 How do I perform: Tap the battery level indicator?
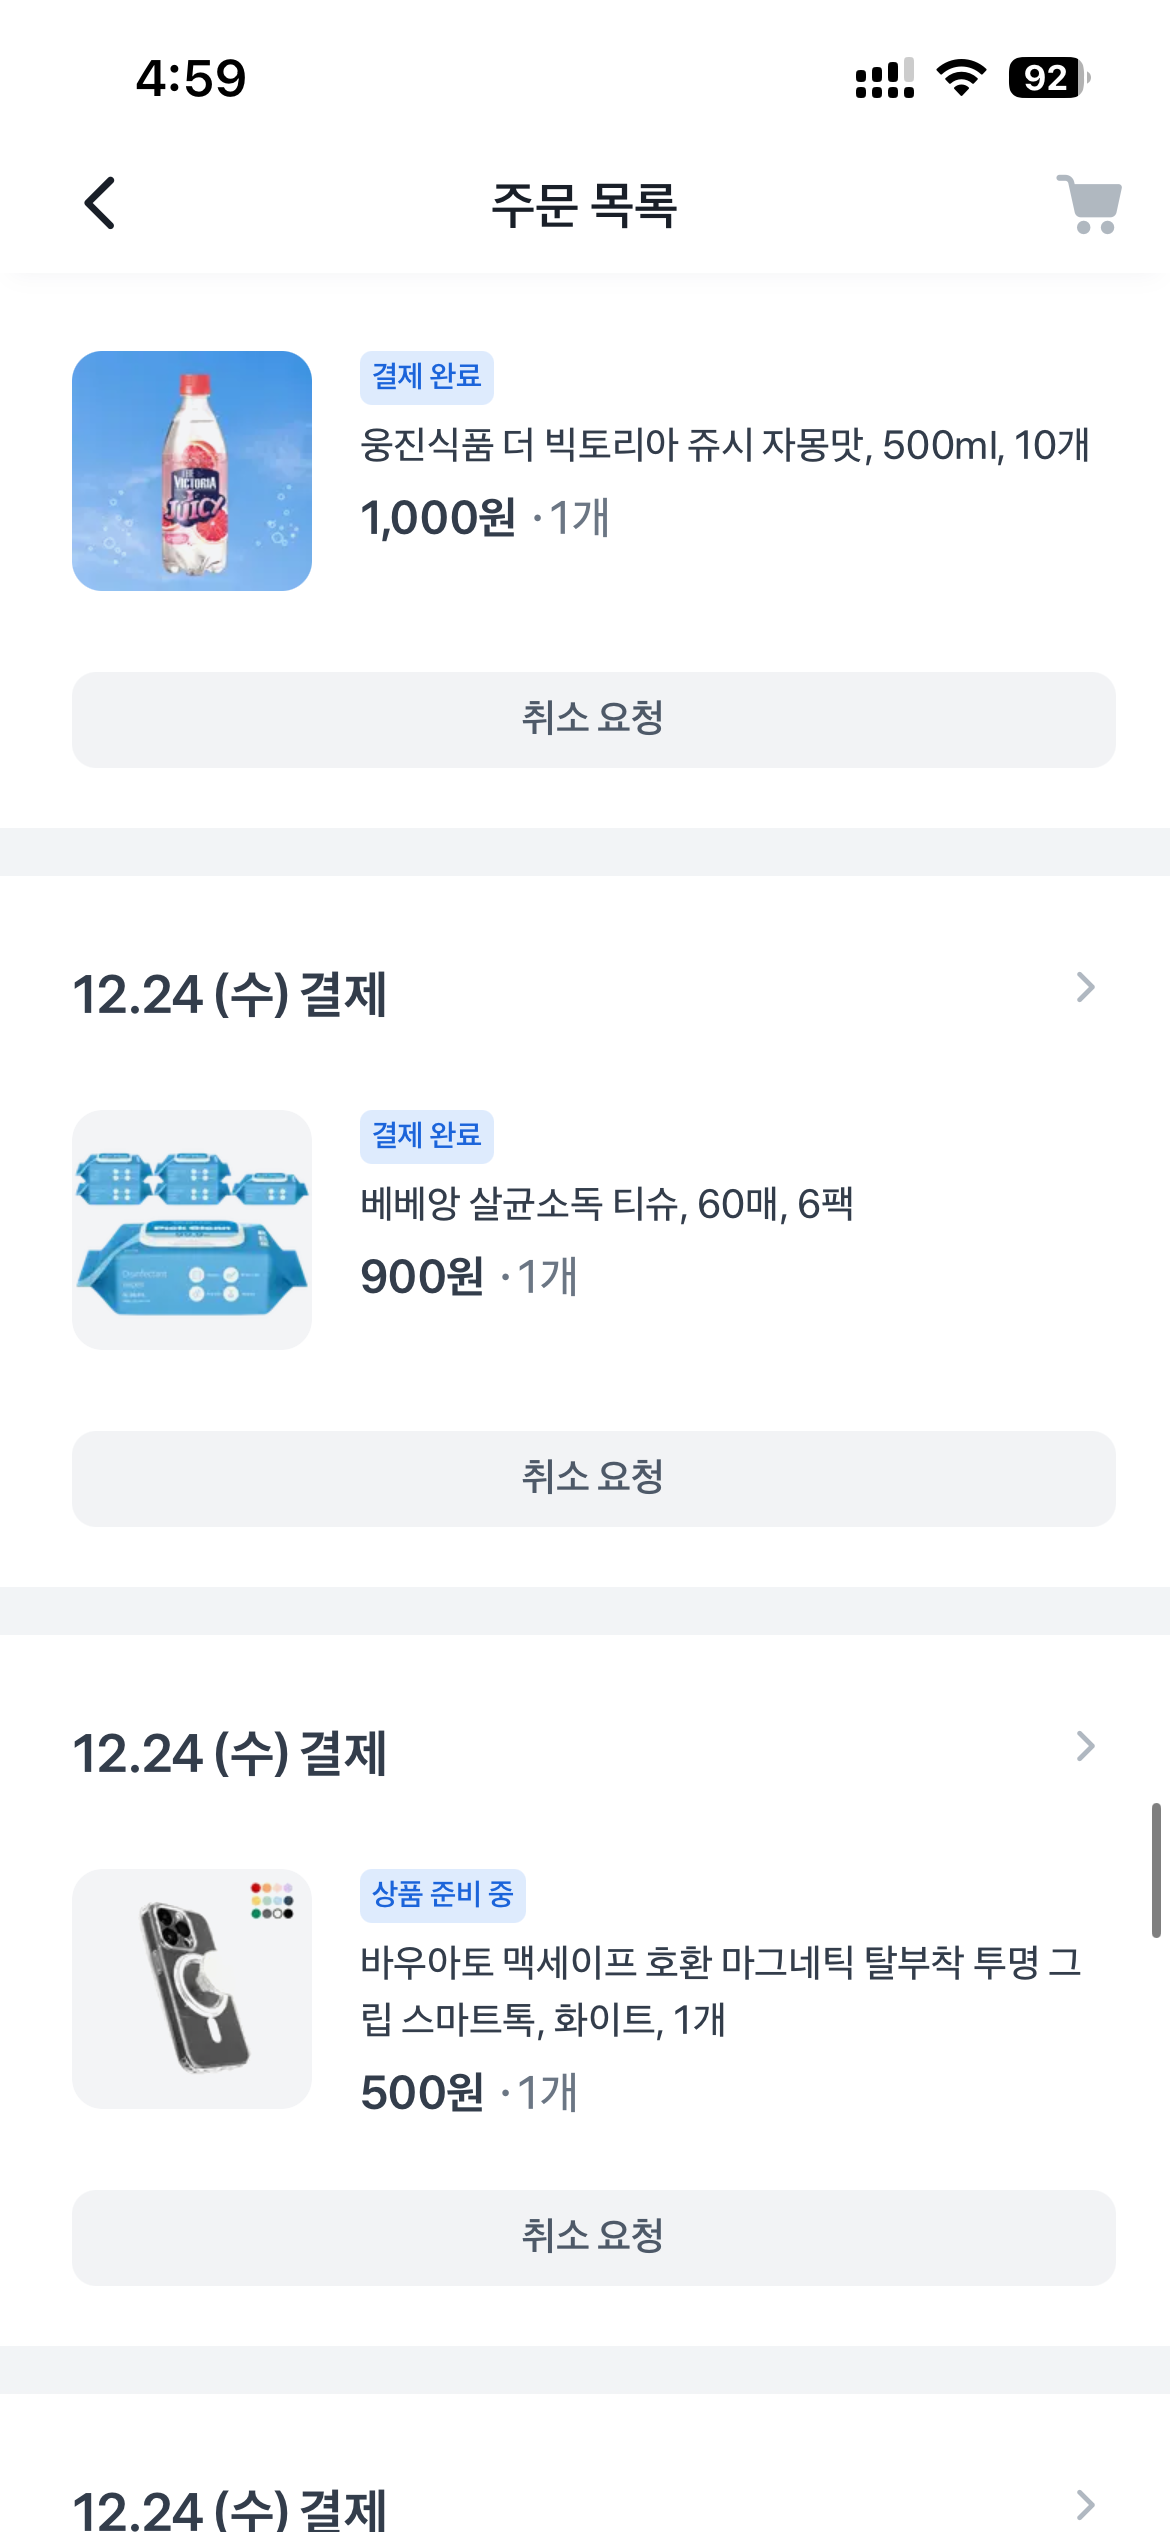point(1048,78)
